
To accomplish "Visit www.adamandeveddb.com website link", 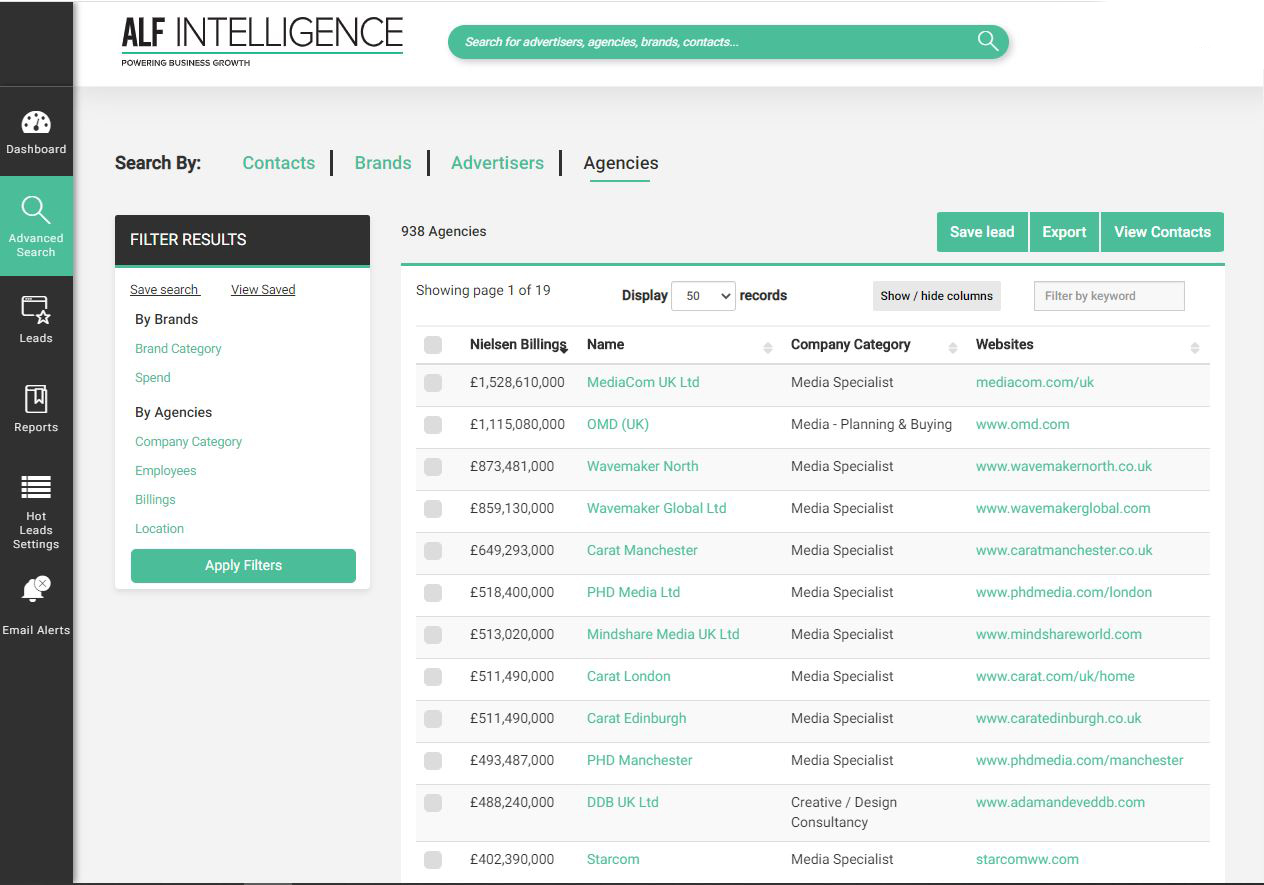I will 1060,803.
